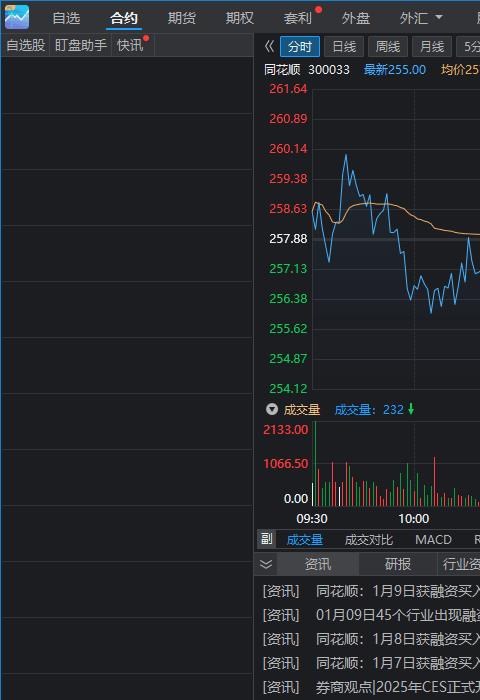Open the 盯盘助手 tab
The width and height of the screenshot is (480, 700).
click(81, 45)
